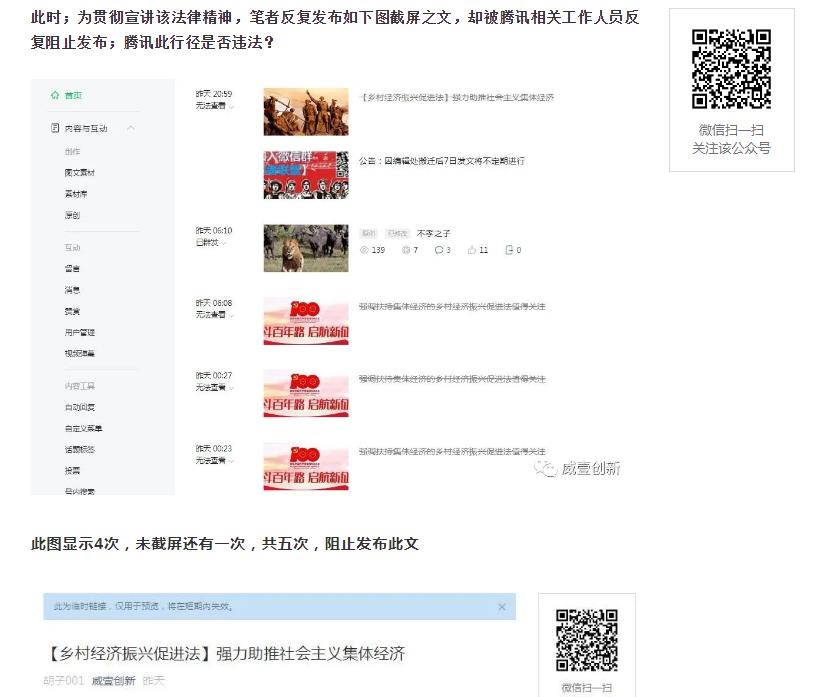Collapse the 内容与互动 section chevron
This screenshot has height=697, width=816.
pyautogui.click(x=131, y=128)
